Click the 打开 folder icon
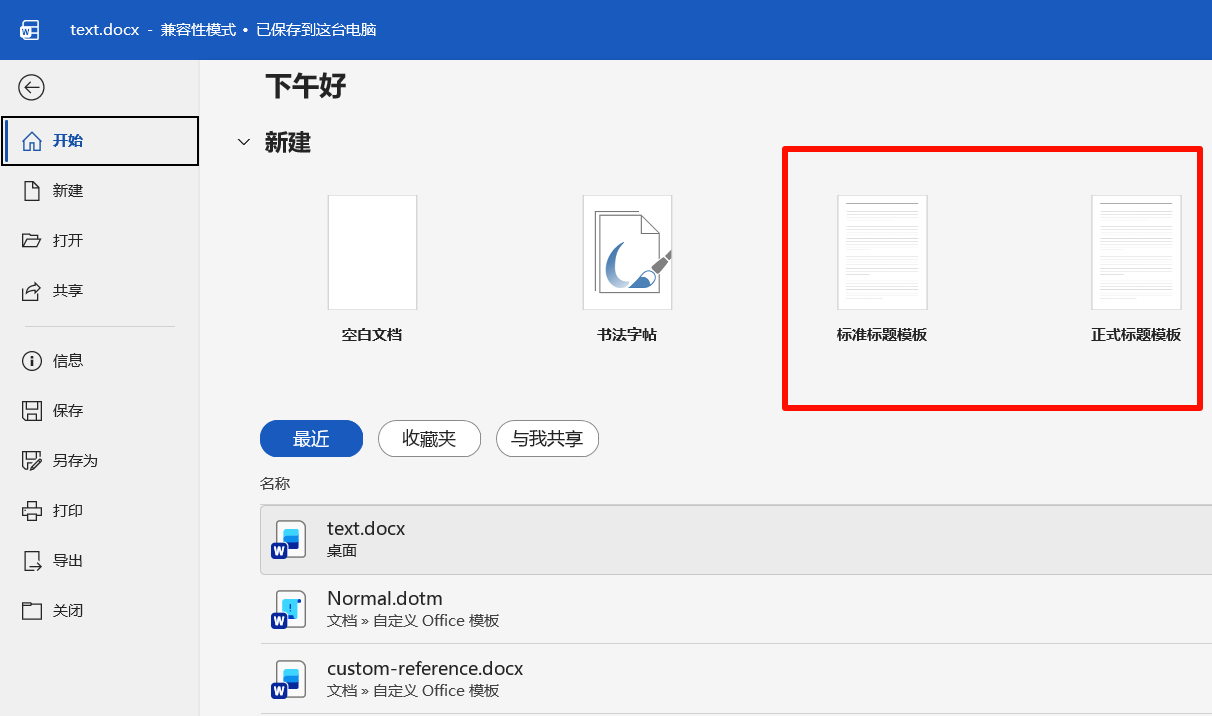 click(32, 241)
